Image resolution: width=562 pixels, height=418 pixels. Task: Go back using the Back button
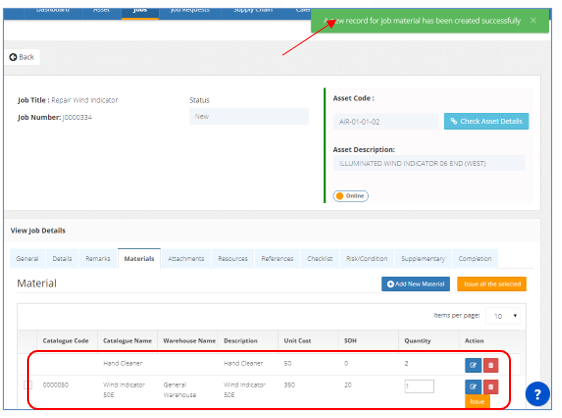tap(22, 57)
